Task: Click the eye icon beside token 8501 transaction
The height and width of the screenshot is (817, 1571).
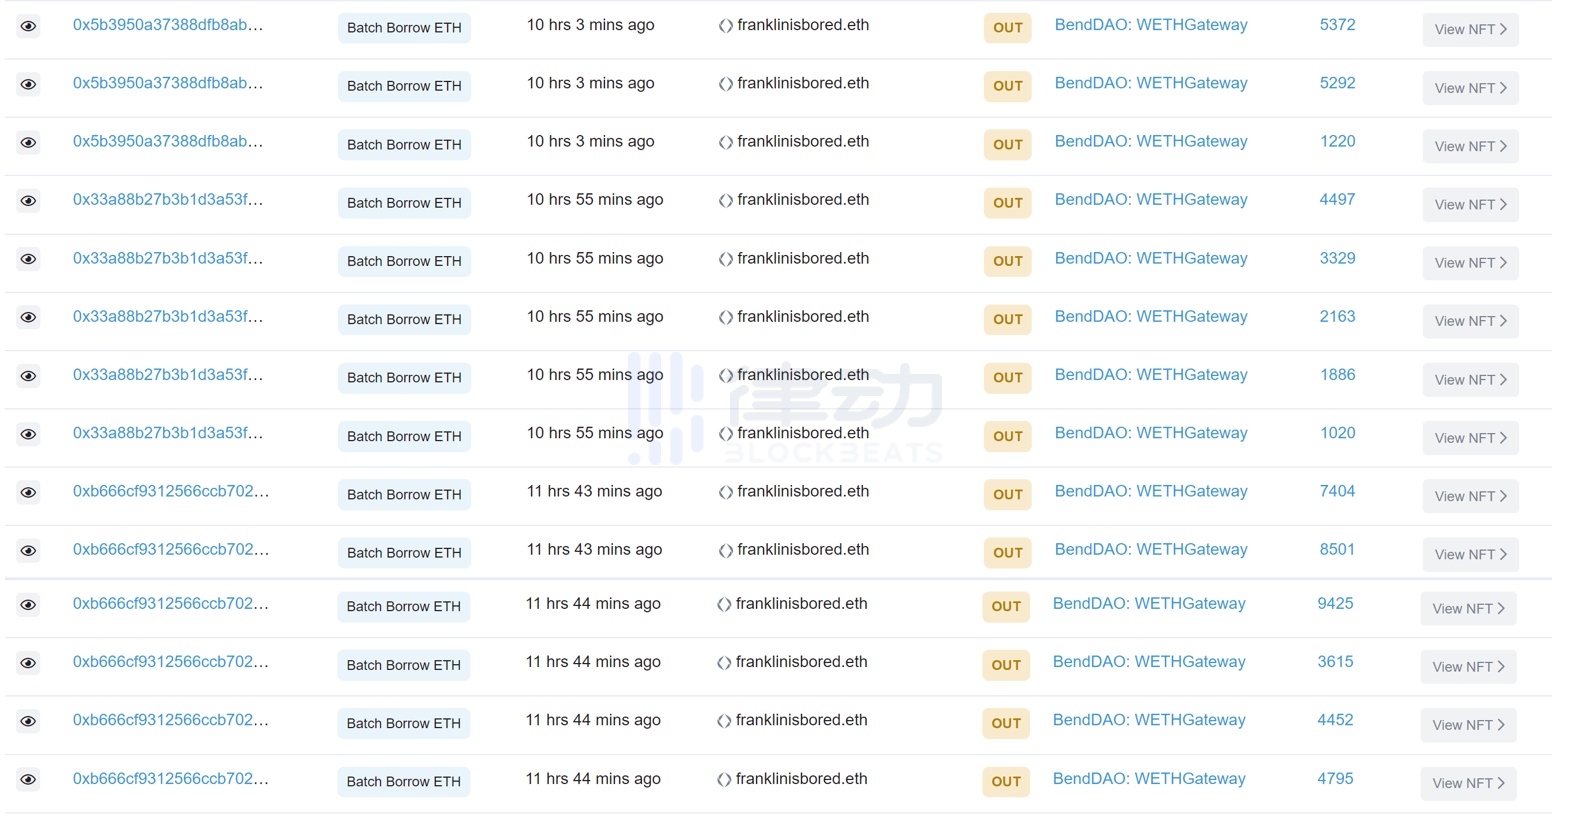Action: pyautogui.click(x=28, y=551)
